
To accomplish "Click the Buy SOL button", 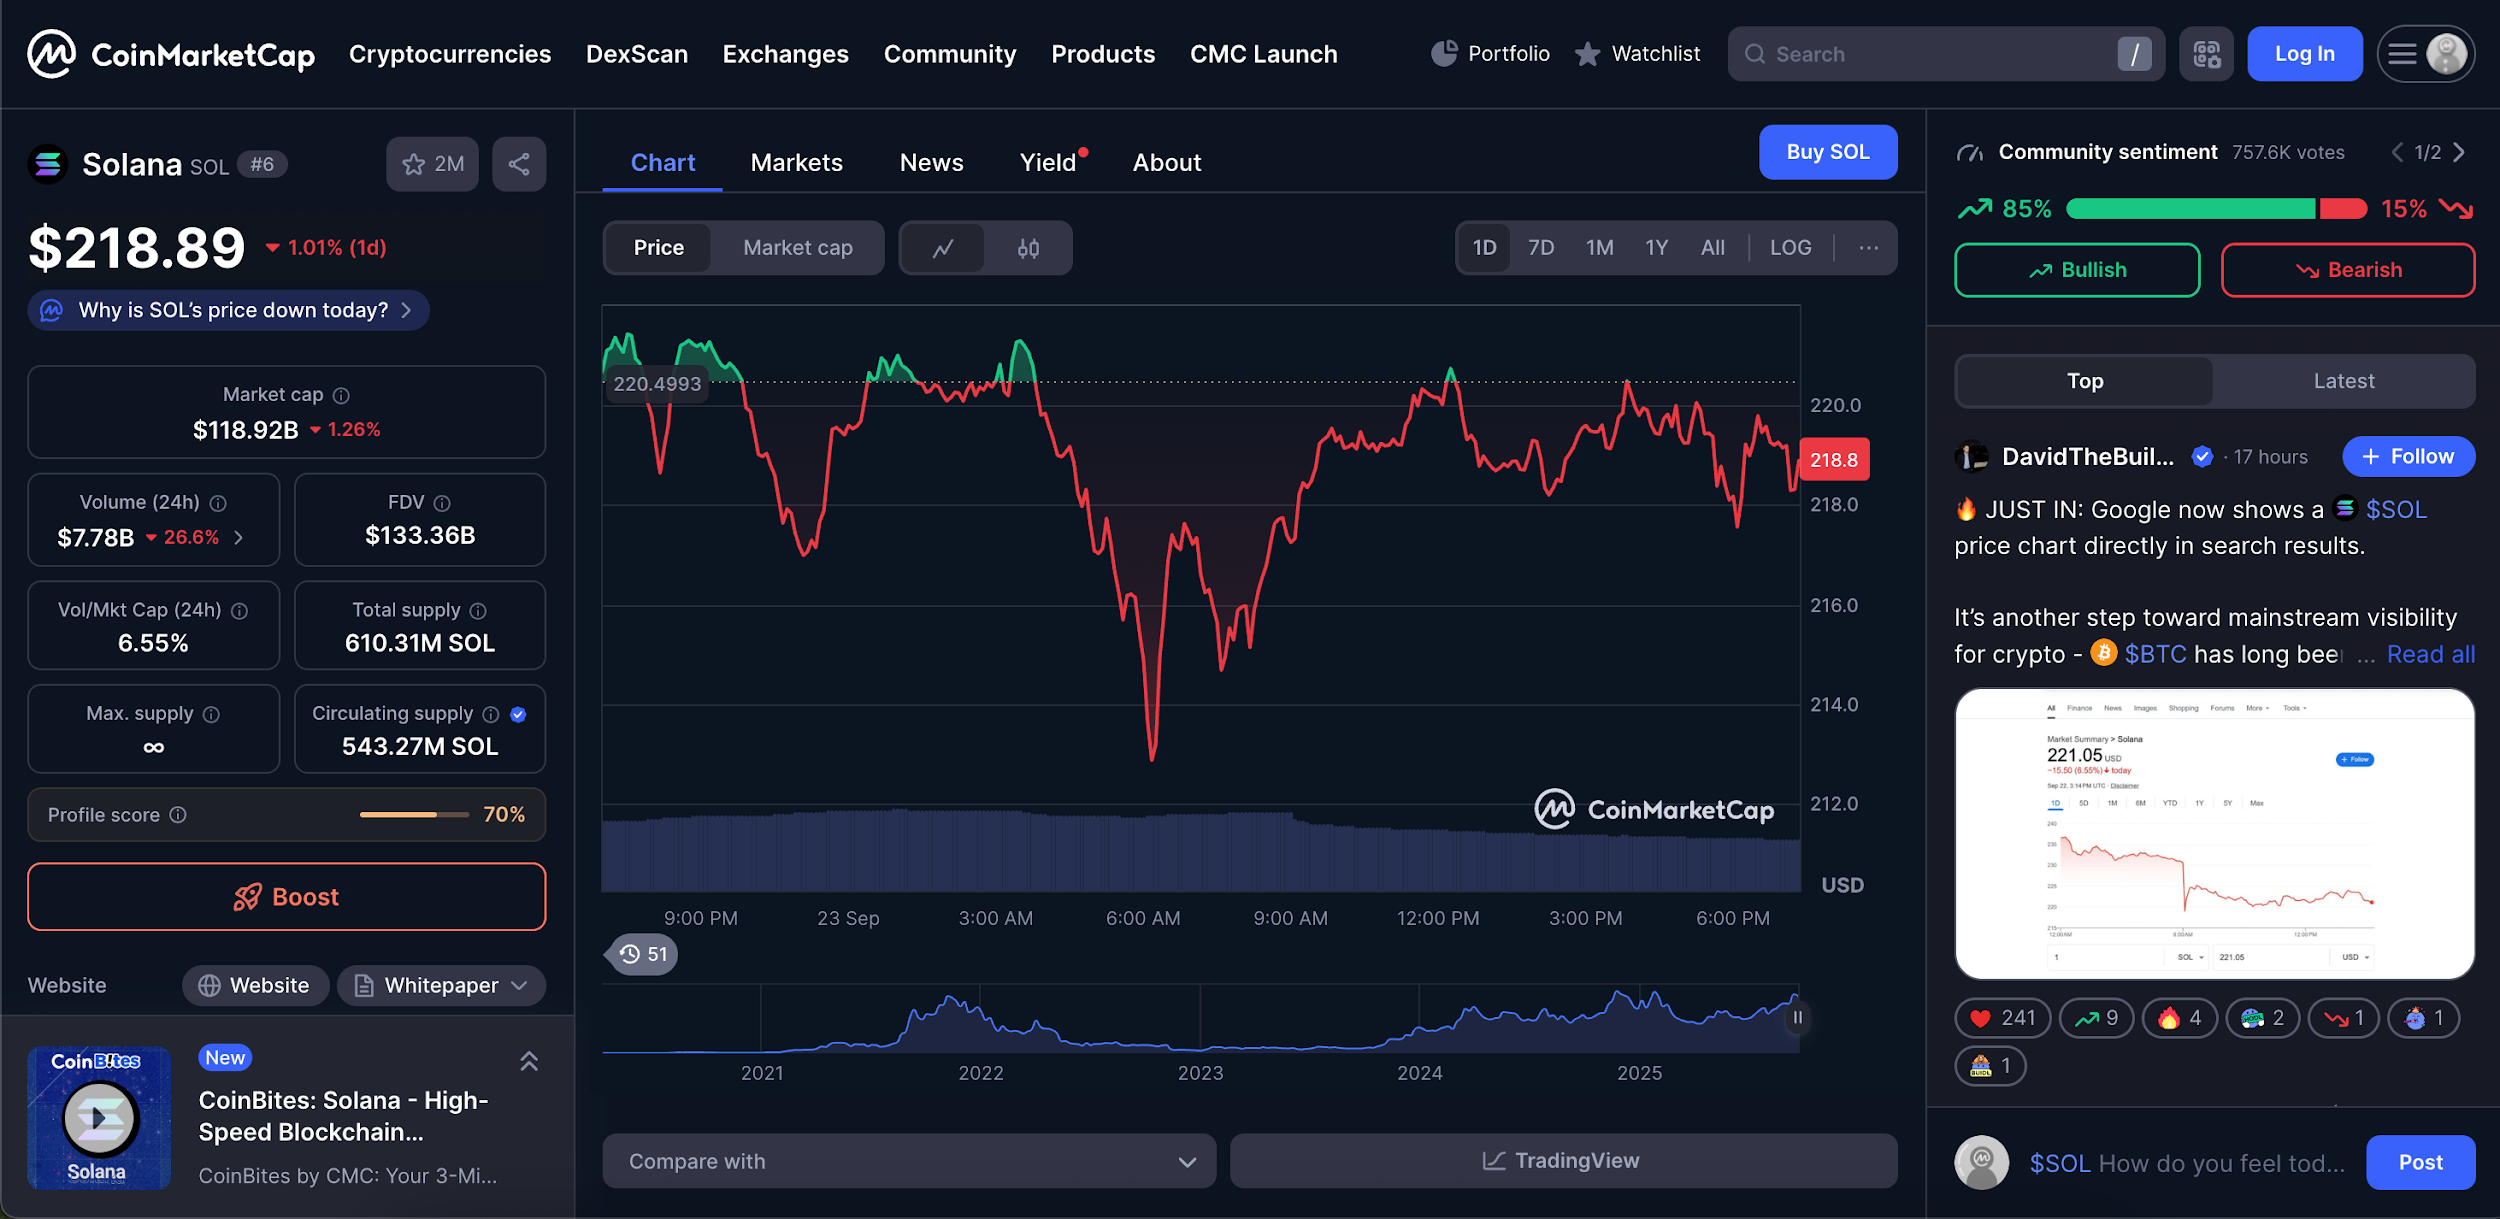I will (1827, 152).
